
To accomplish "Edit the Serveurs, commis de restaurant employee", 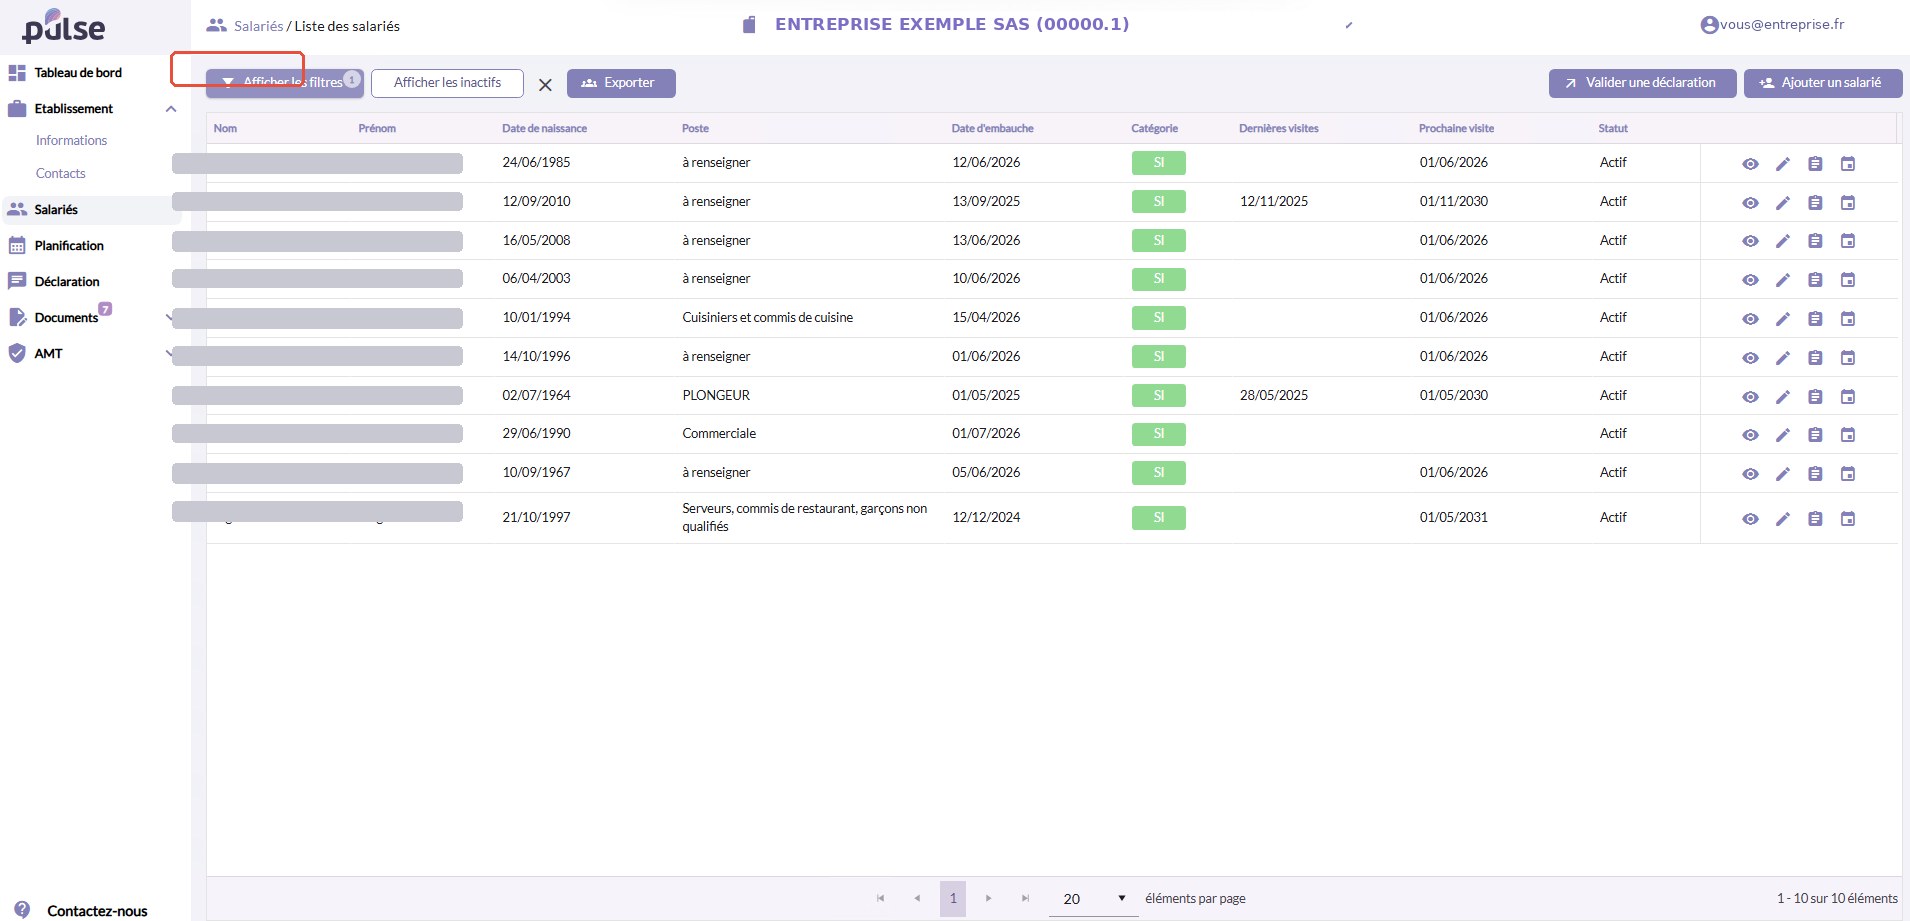I will click(x=1783, y=519).
